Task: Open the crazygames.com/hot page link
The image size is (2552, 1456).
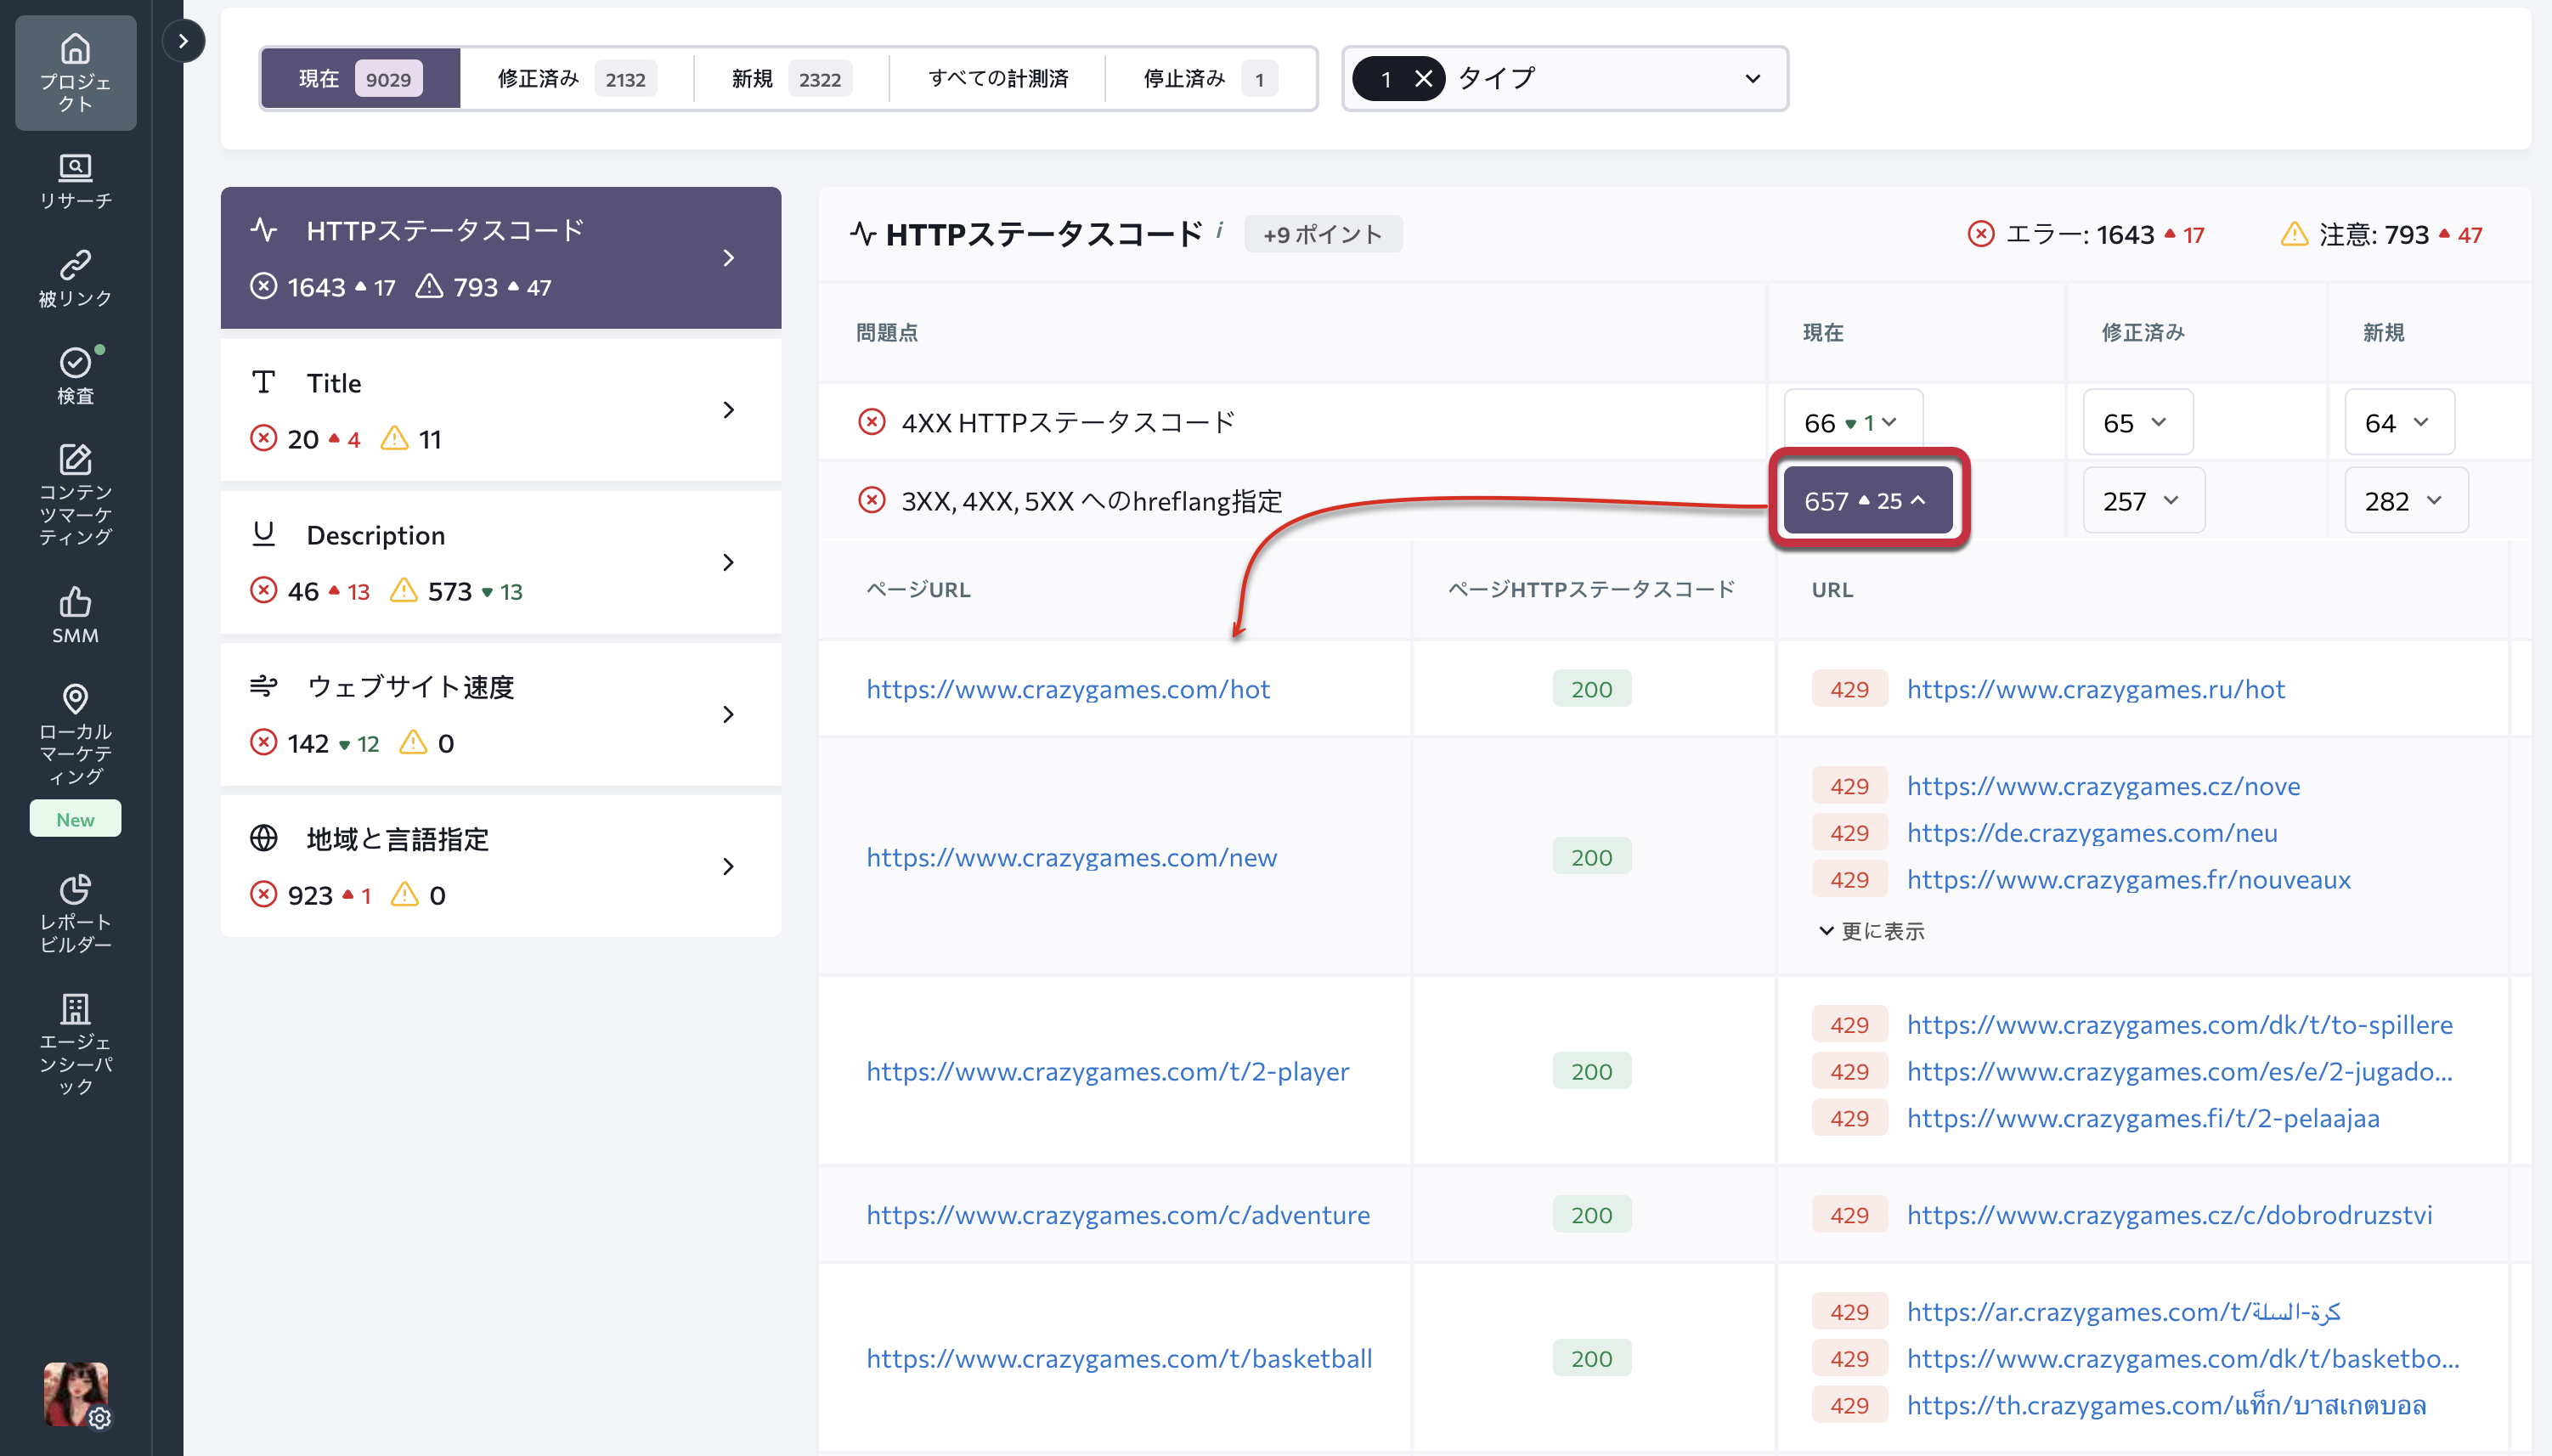Action: [1068, 689]
